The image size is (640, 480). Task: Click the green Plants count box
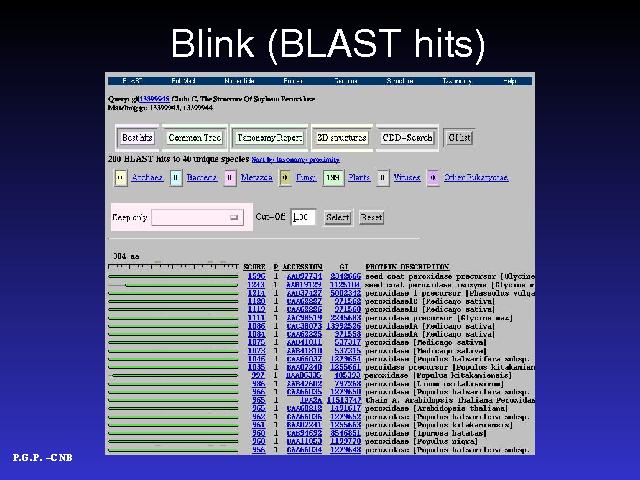[332, 178]
